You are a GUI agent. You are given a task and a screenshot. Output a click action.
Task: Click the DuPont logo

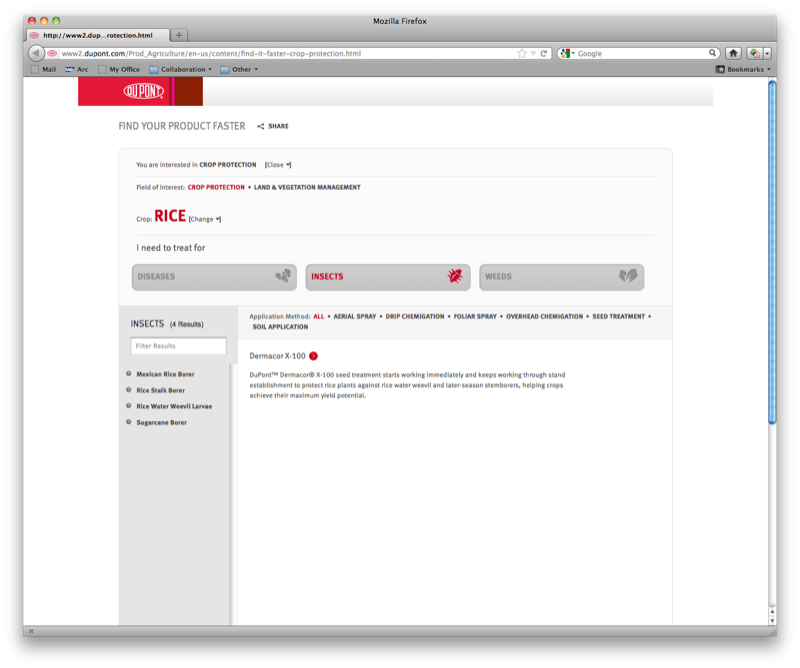coord(143,91)
